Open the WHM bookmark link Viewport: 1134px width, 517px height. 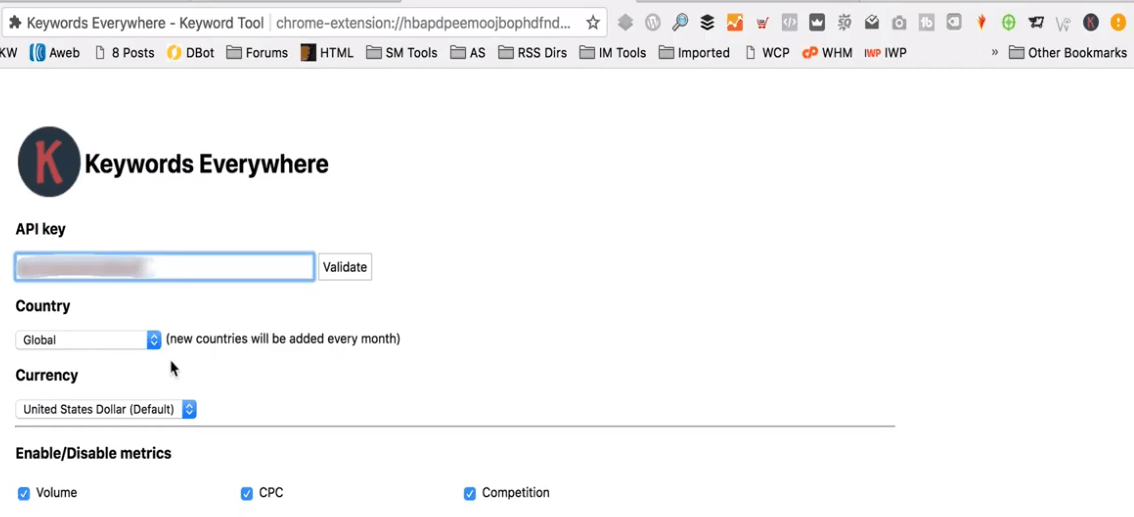pyautogui.click(x=827, y=53)
